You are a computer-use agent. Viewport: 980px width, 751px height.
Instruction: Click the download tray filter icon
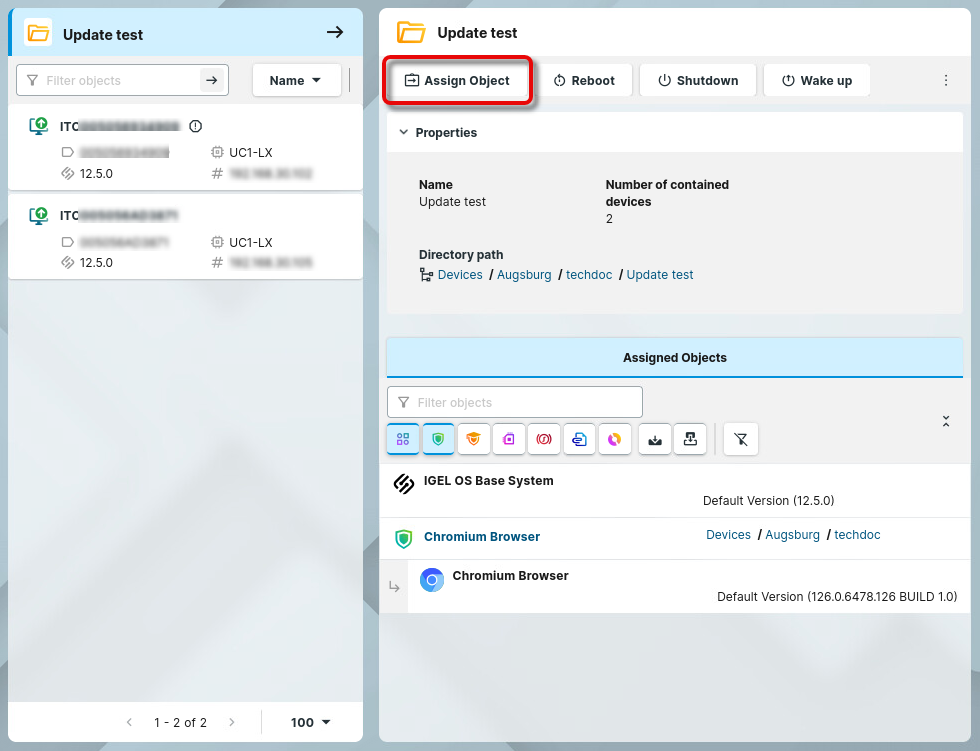(x=655, y=439)
